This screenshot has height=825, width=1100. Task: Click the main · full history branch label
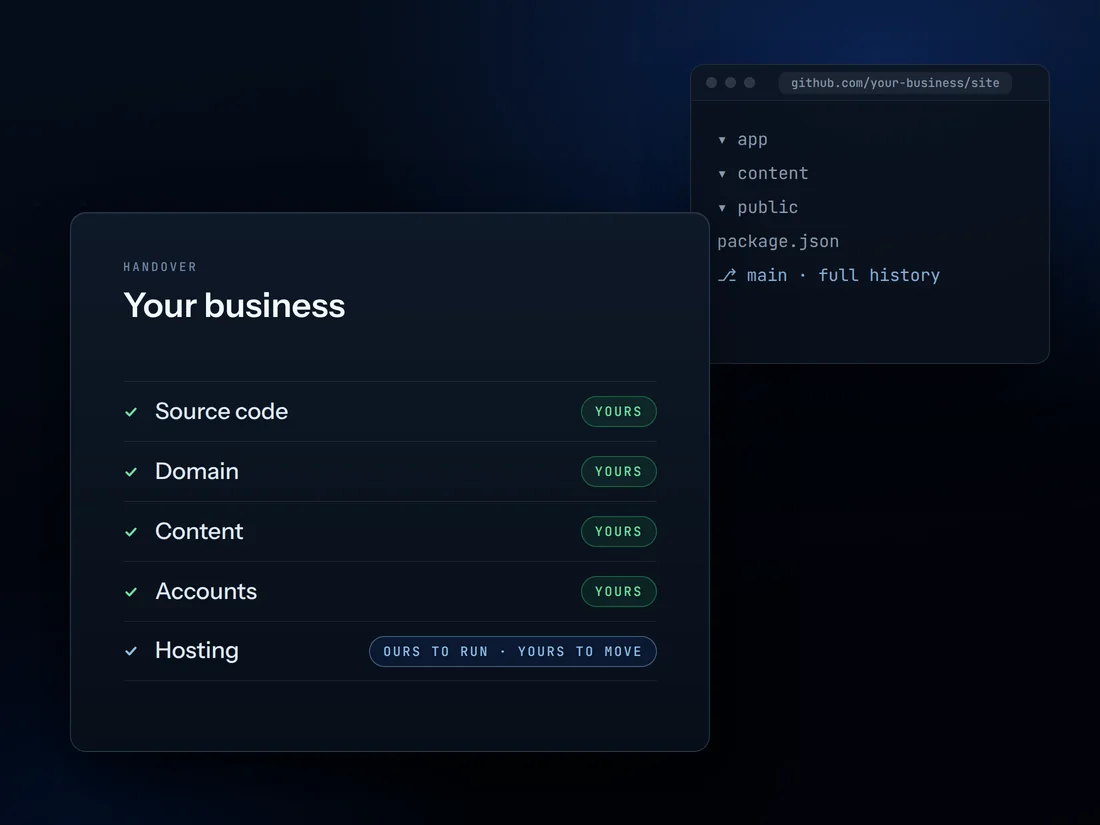[843, 276]
